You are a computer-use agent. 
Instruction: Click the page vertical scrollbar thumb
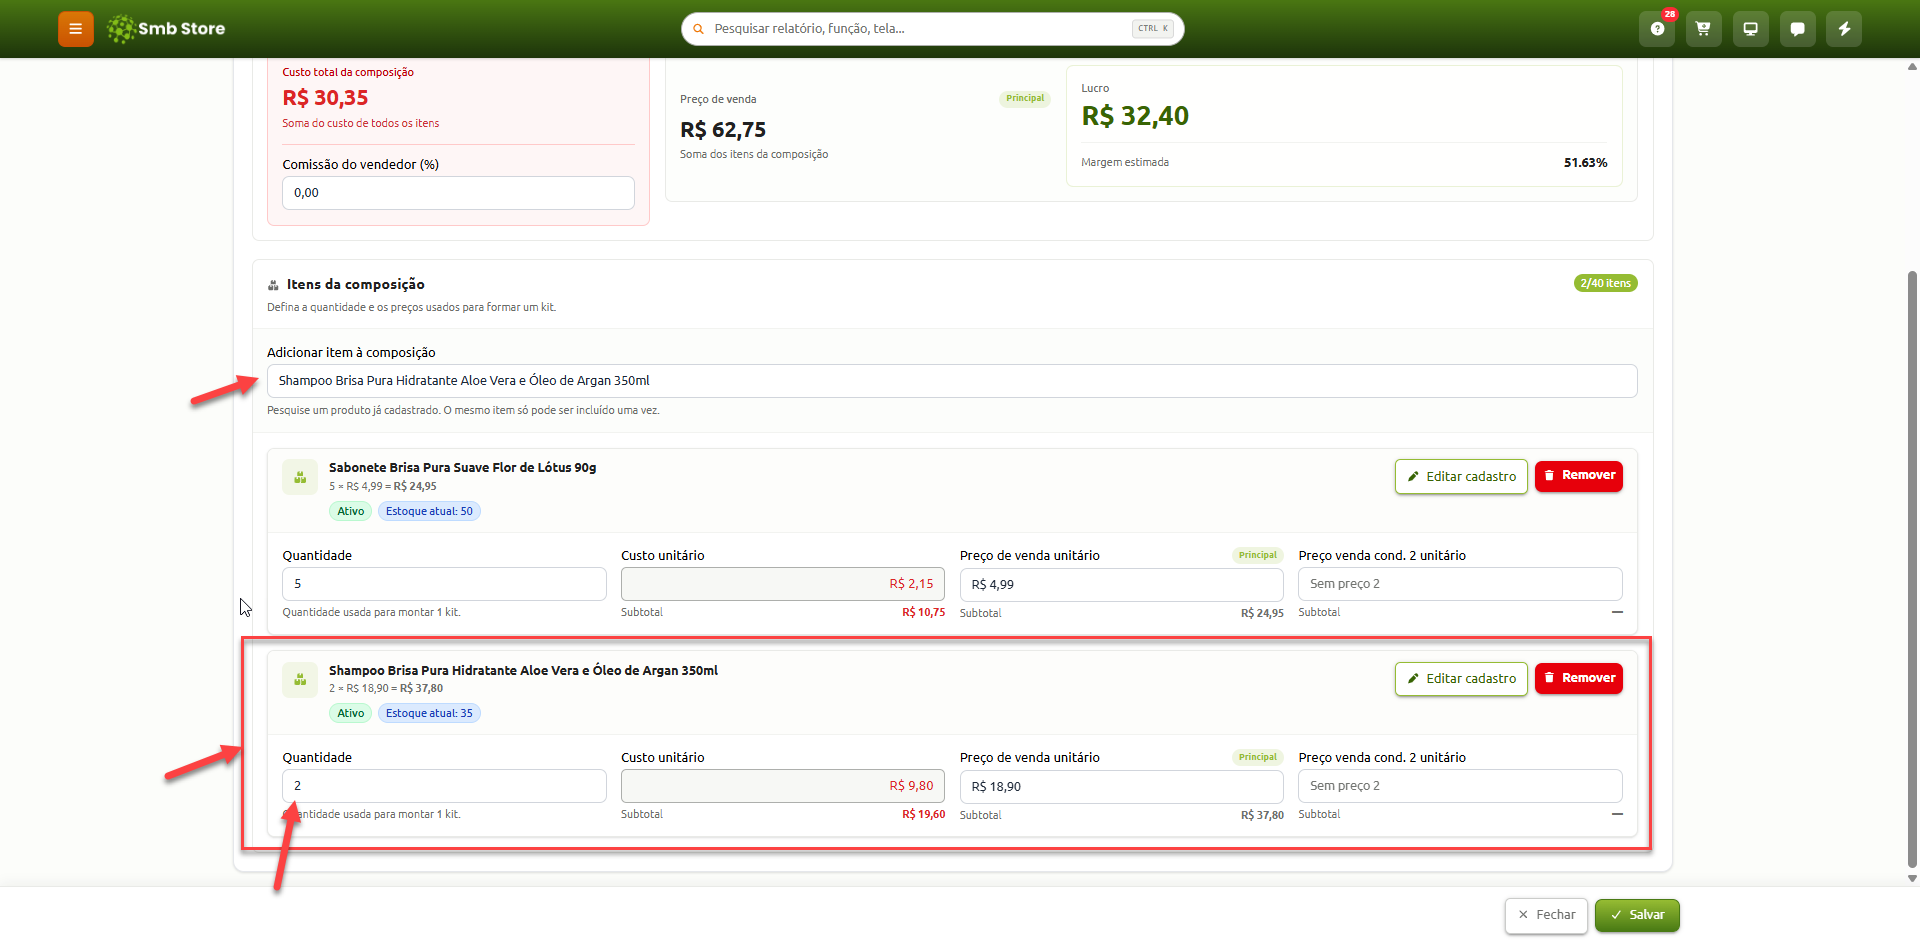click(1912, 570)
